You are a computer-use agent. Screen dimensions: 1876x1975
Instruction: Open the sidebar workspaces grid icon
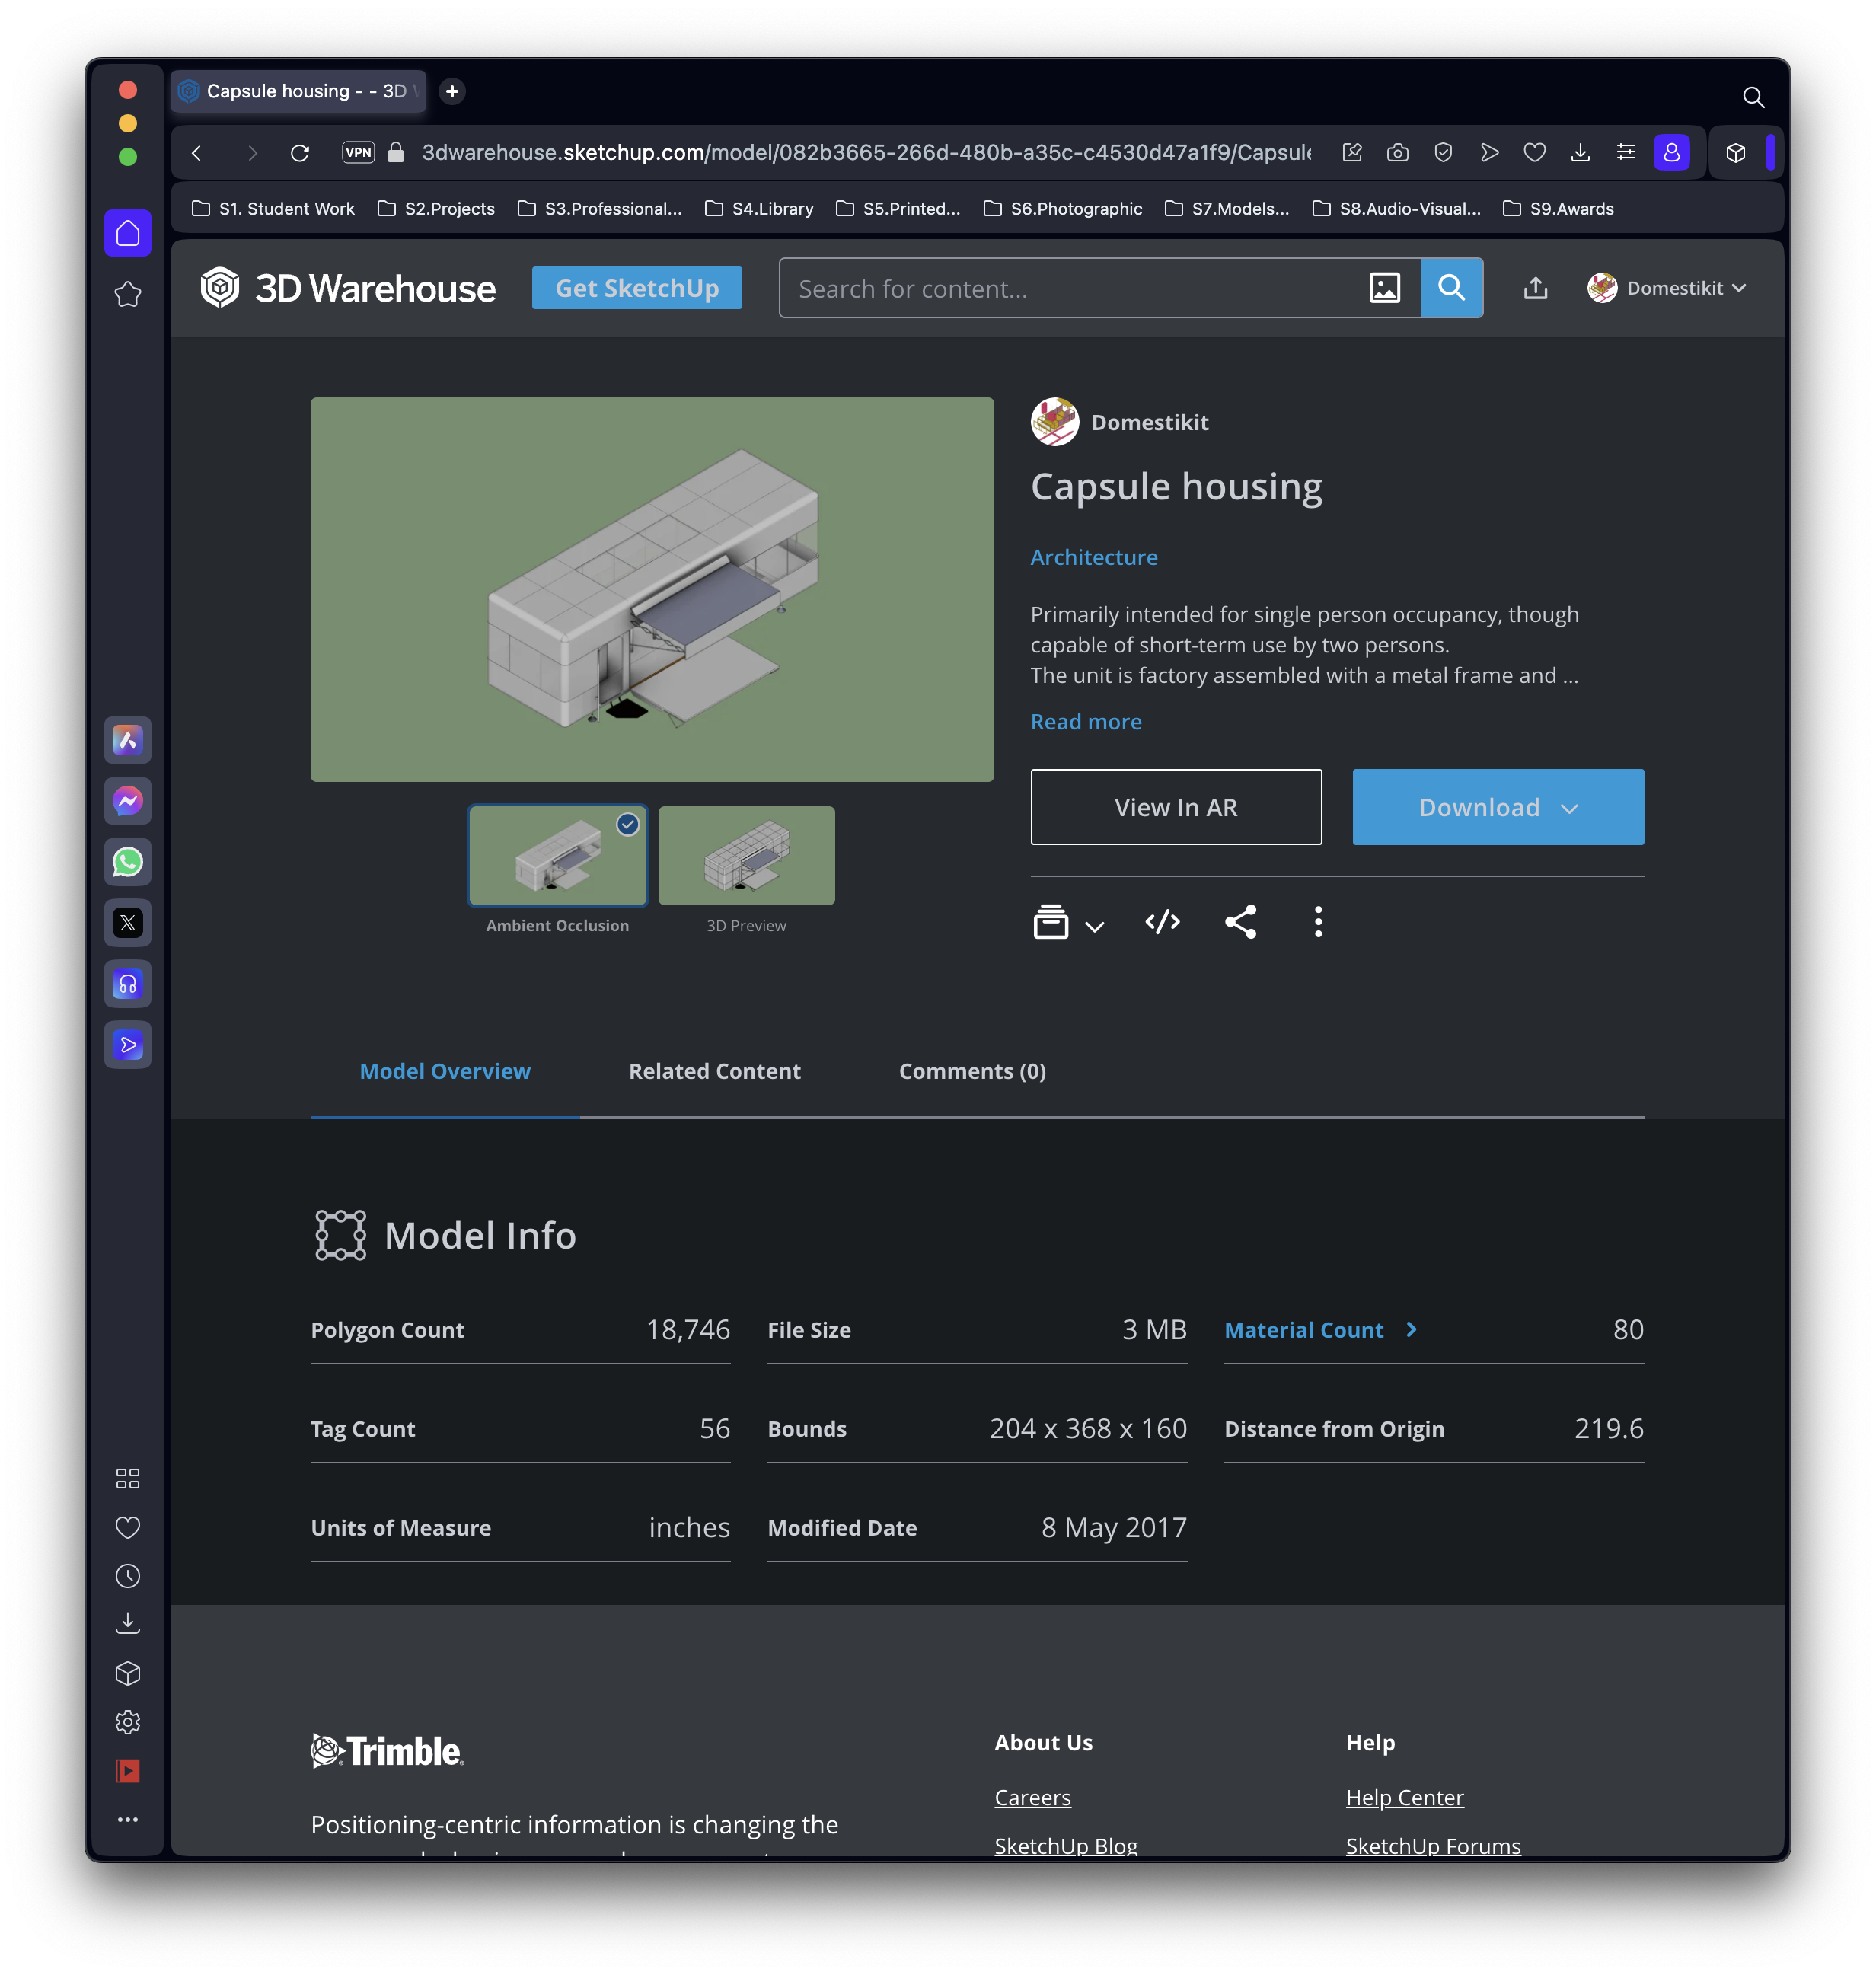click(x=128, y=1479)
